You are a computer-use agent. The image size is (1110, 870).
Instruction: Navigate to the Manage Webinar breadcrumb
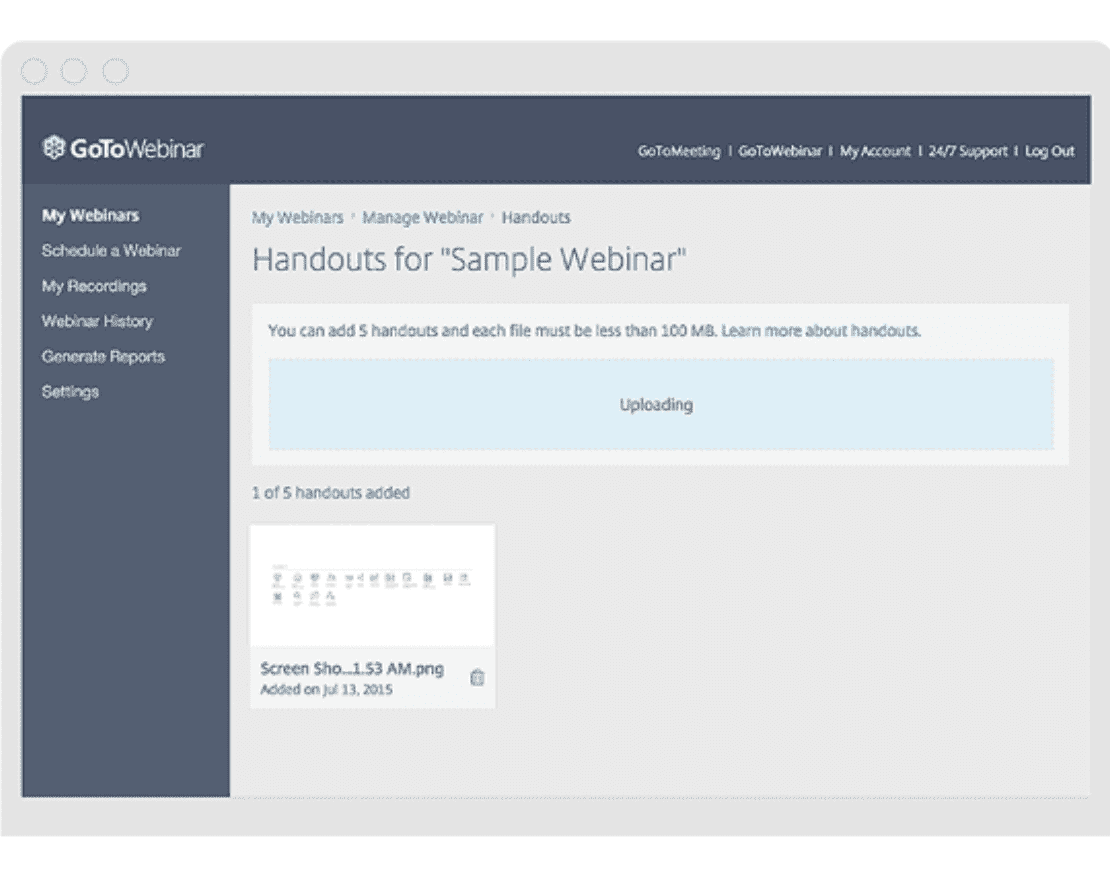[422, 217]
